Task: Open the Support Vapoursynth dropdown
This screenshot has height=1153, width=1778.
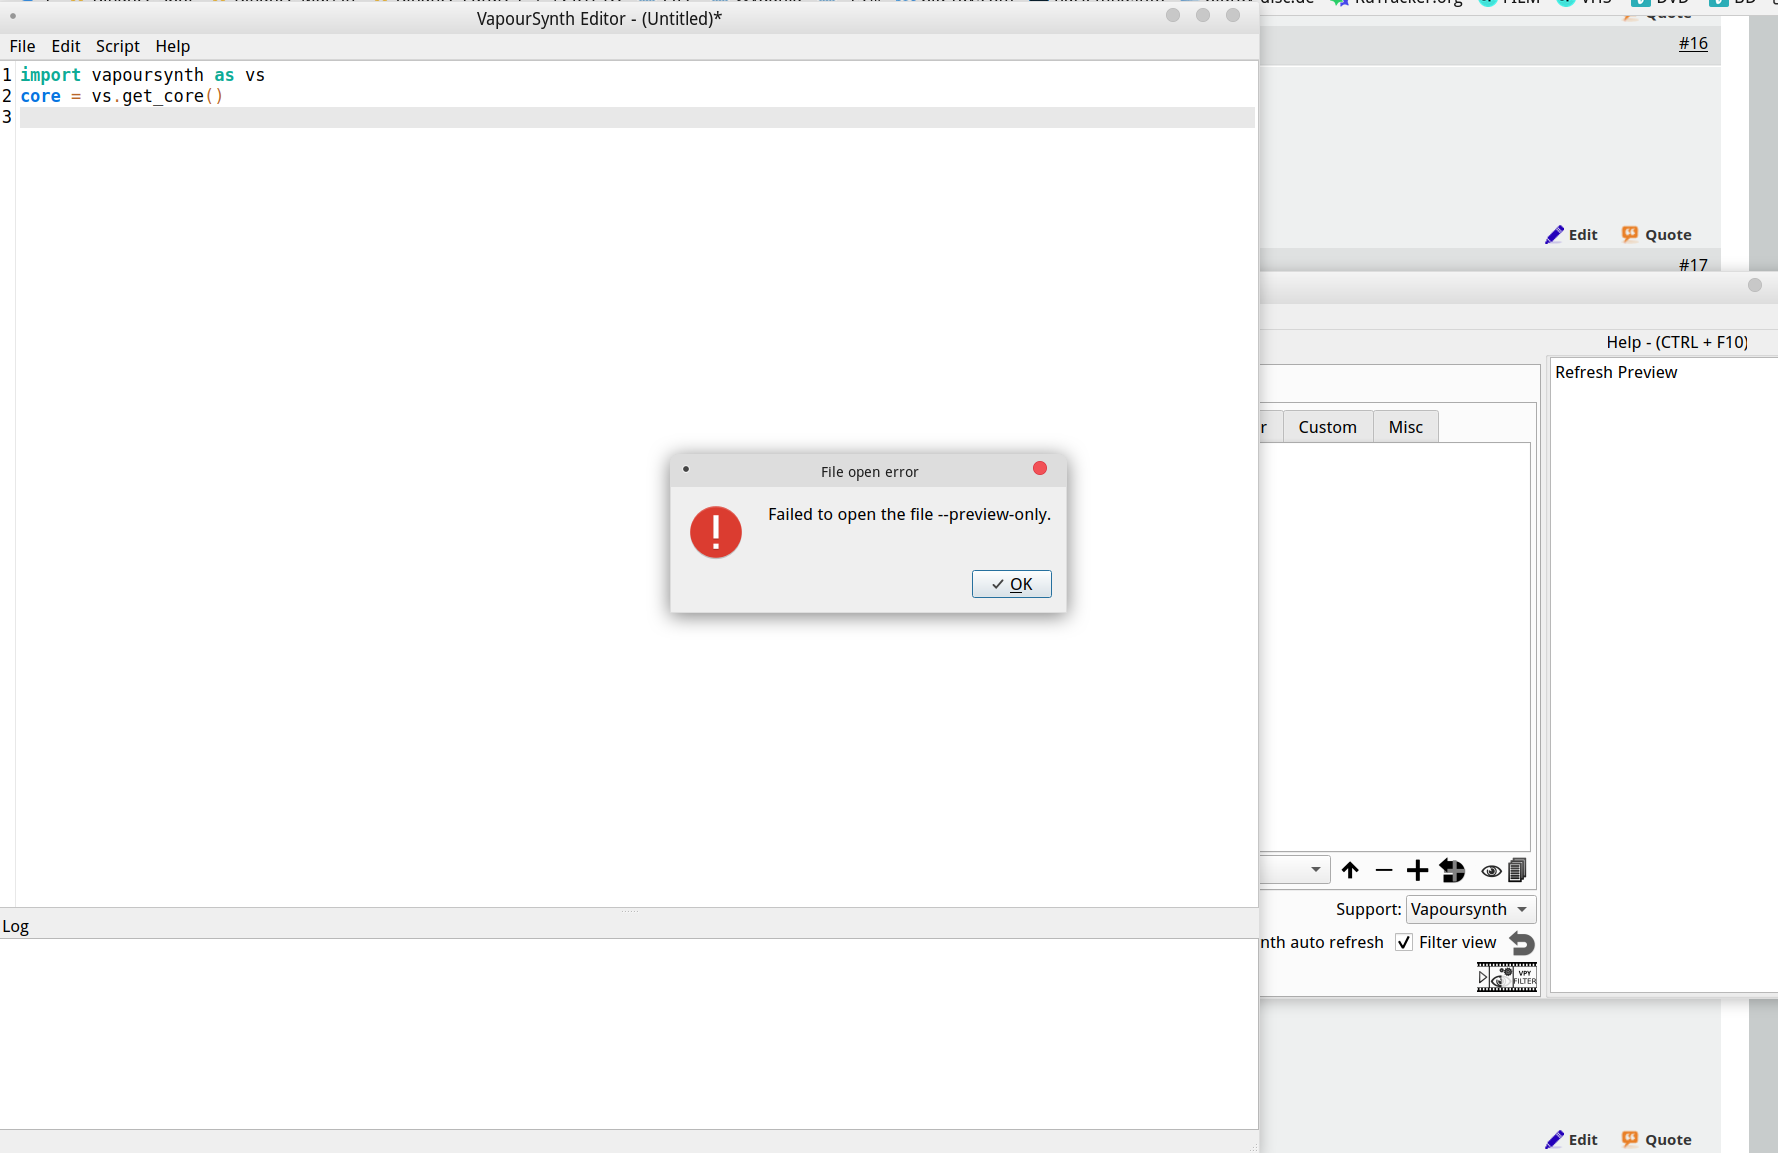Action: click(1470, 909)
